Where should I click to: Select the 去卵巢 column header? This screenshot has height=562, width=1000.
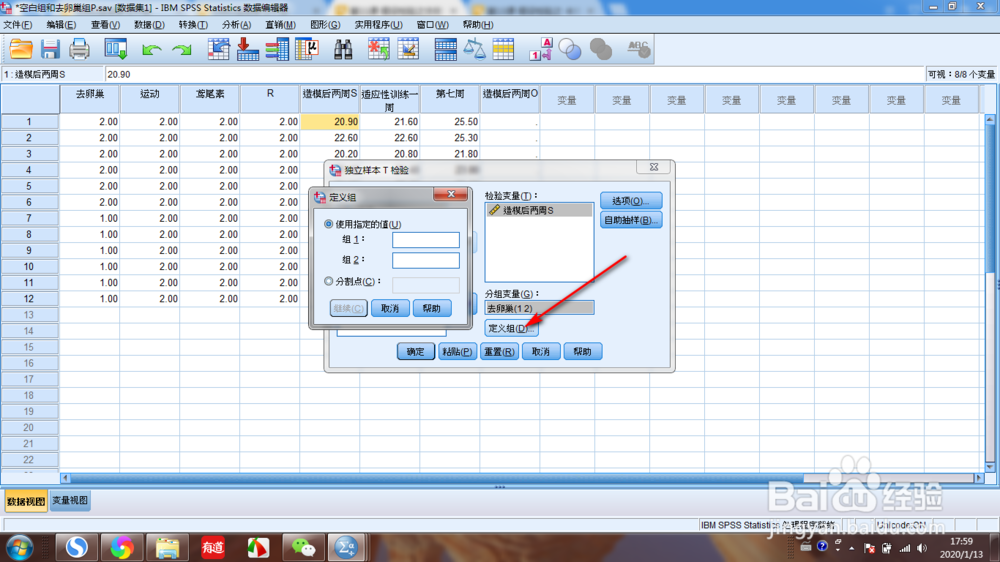(90, 100)
